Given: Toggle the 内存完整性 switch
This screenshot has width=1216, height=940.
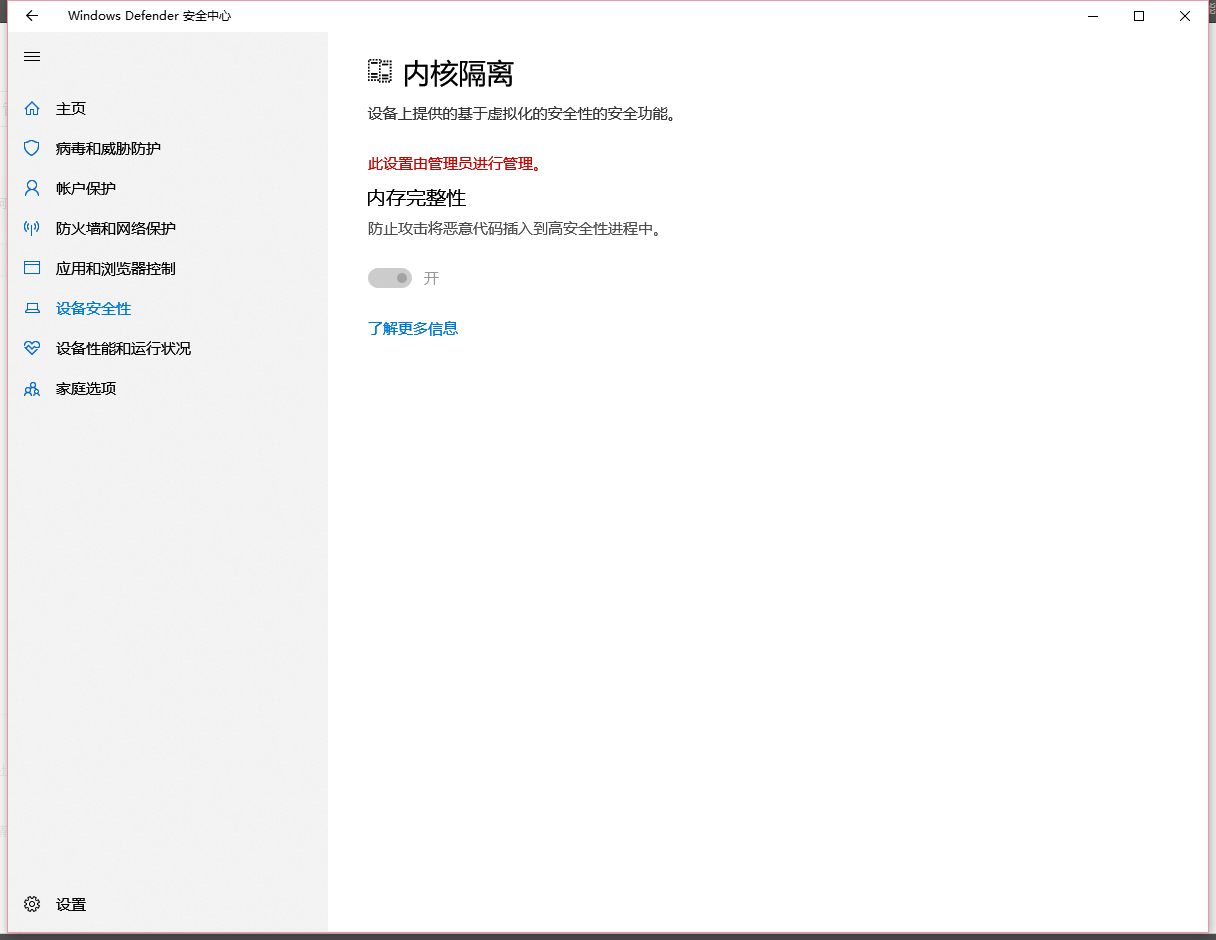Looking at the screenshot, I should pos(390,278).
